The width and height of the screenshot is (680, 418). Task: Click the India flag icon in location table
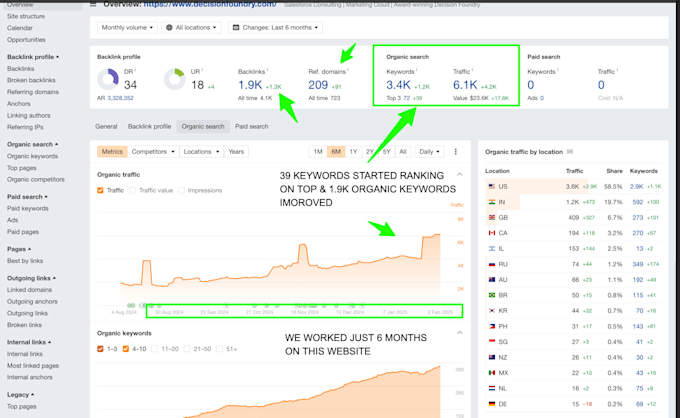pyautogui.click(x=492, y=202)
